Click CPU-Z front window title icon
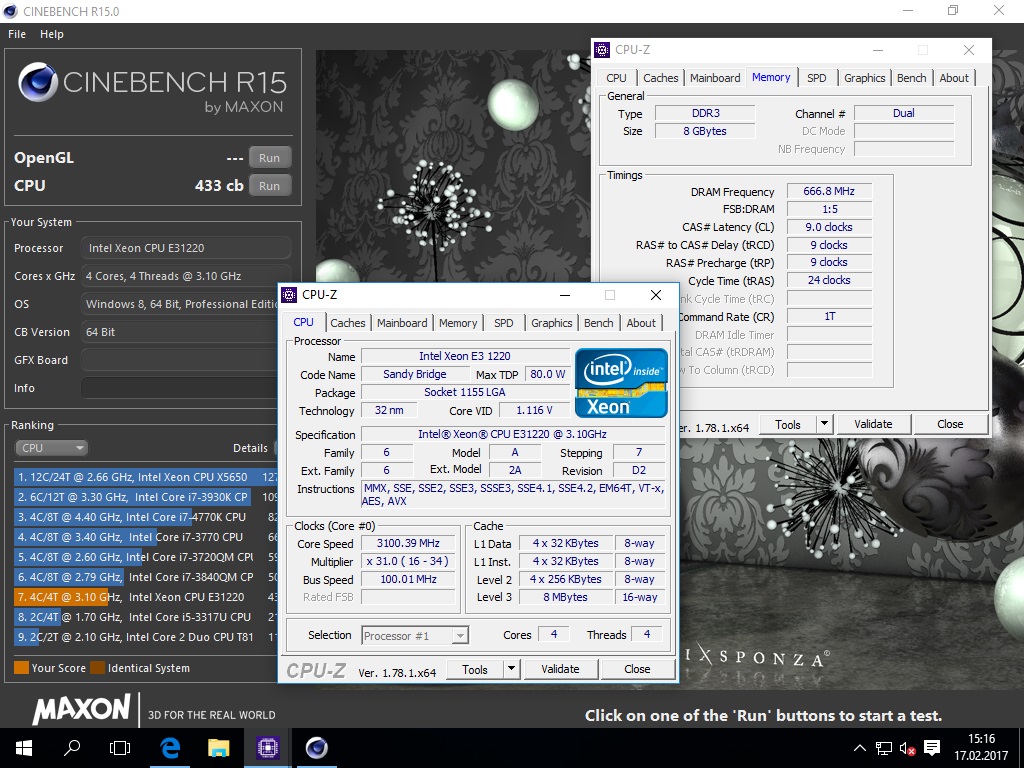Image resolution: width=1024 pixels, height=768 pixels. point(289,295)
